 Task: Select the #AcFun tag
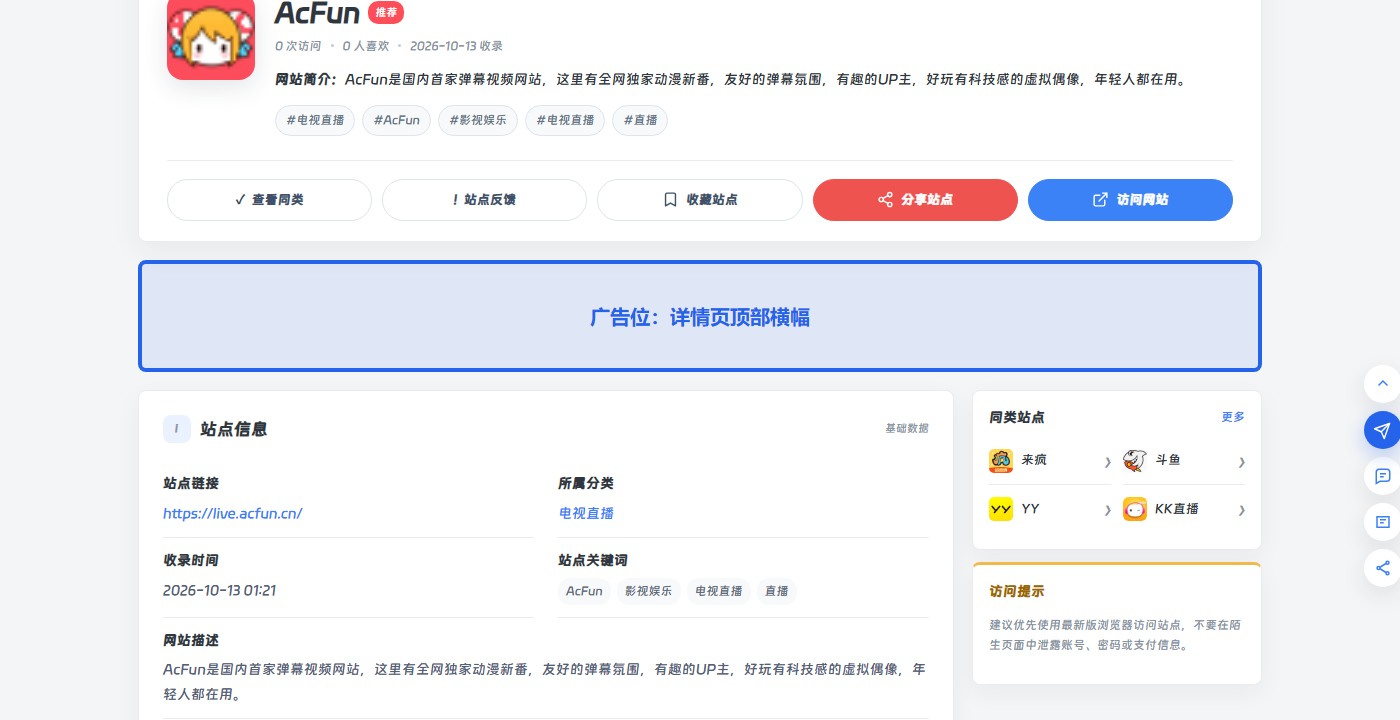(x=397, y=120)
